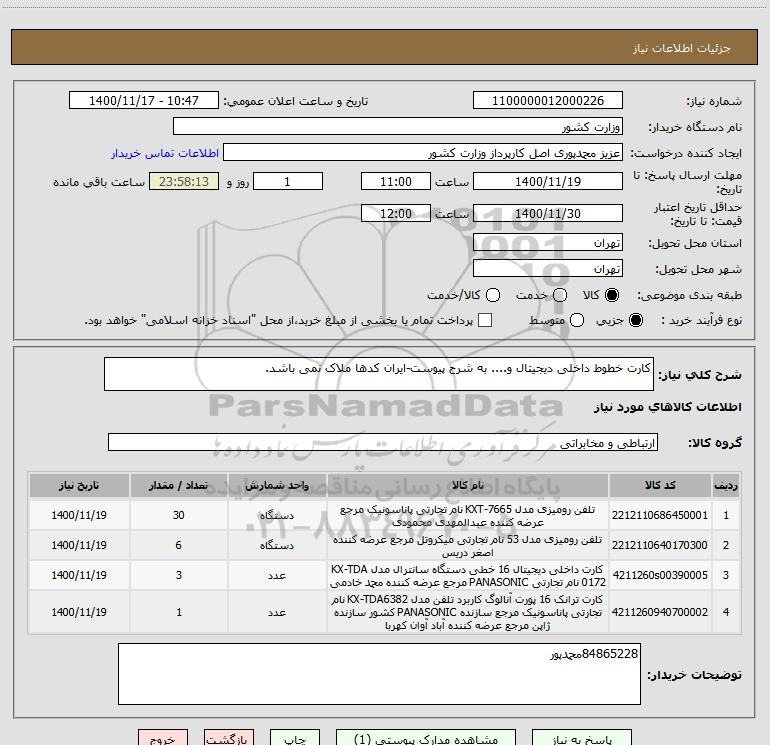Click the buyer organization field وزارت کشور
770x745 pixels.
[398, 126]
